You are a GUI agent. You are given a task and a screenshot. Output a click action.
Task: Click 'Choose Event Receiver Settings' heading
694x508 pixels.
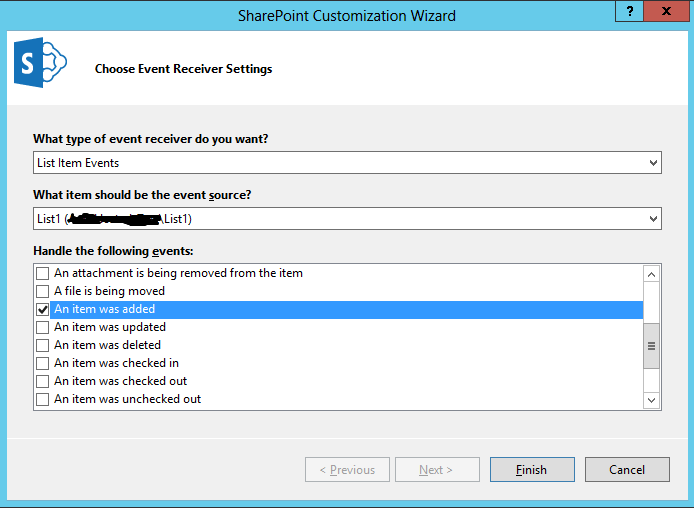click(x=184, y=69)
